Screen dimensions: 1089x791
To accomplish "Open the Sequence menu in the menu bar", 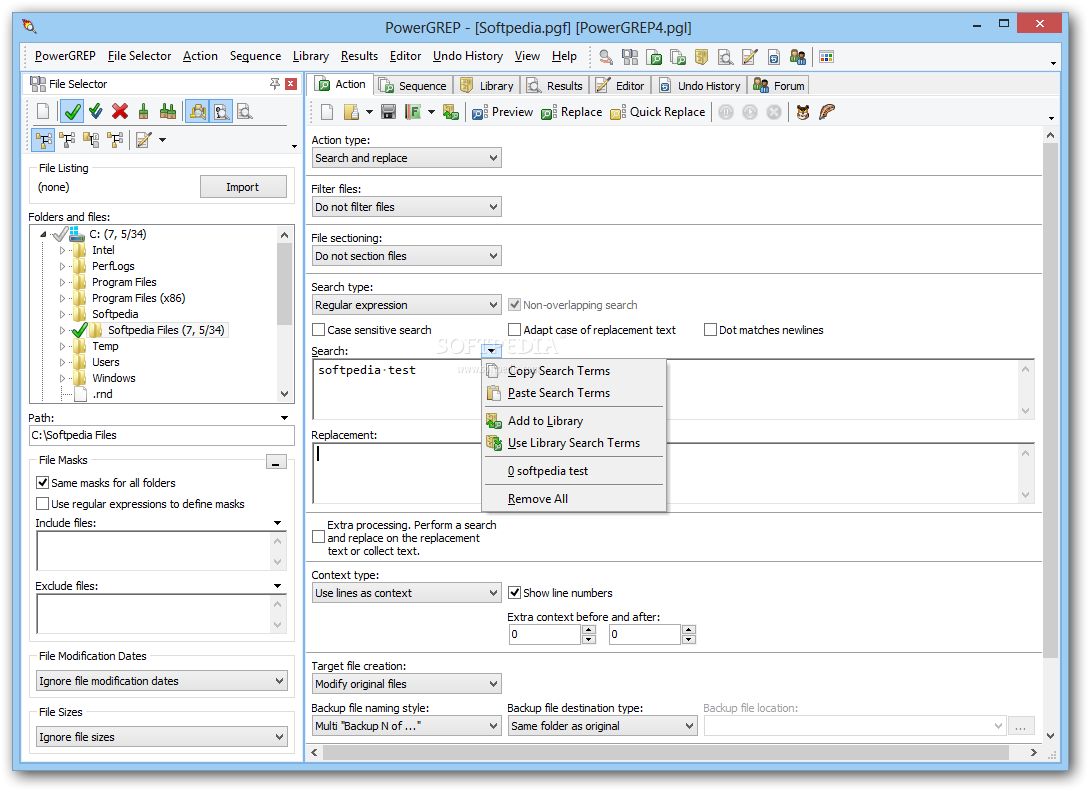I will (255, 56).
